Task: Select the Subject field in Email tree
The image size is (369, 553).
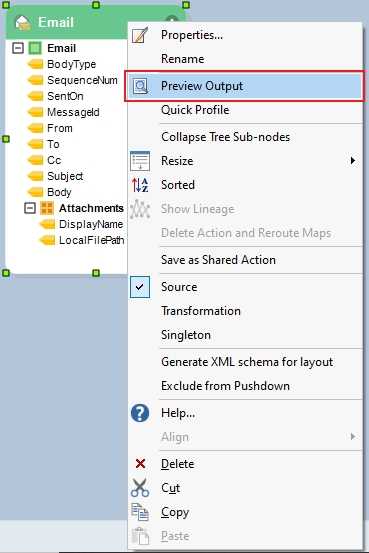Action: (65, 176)
